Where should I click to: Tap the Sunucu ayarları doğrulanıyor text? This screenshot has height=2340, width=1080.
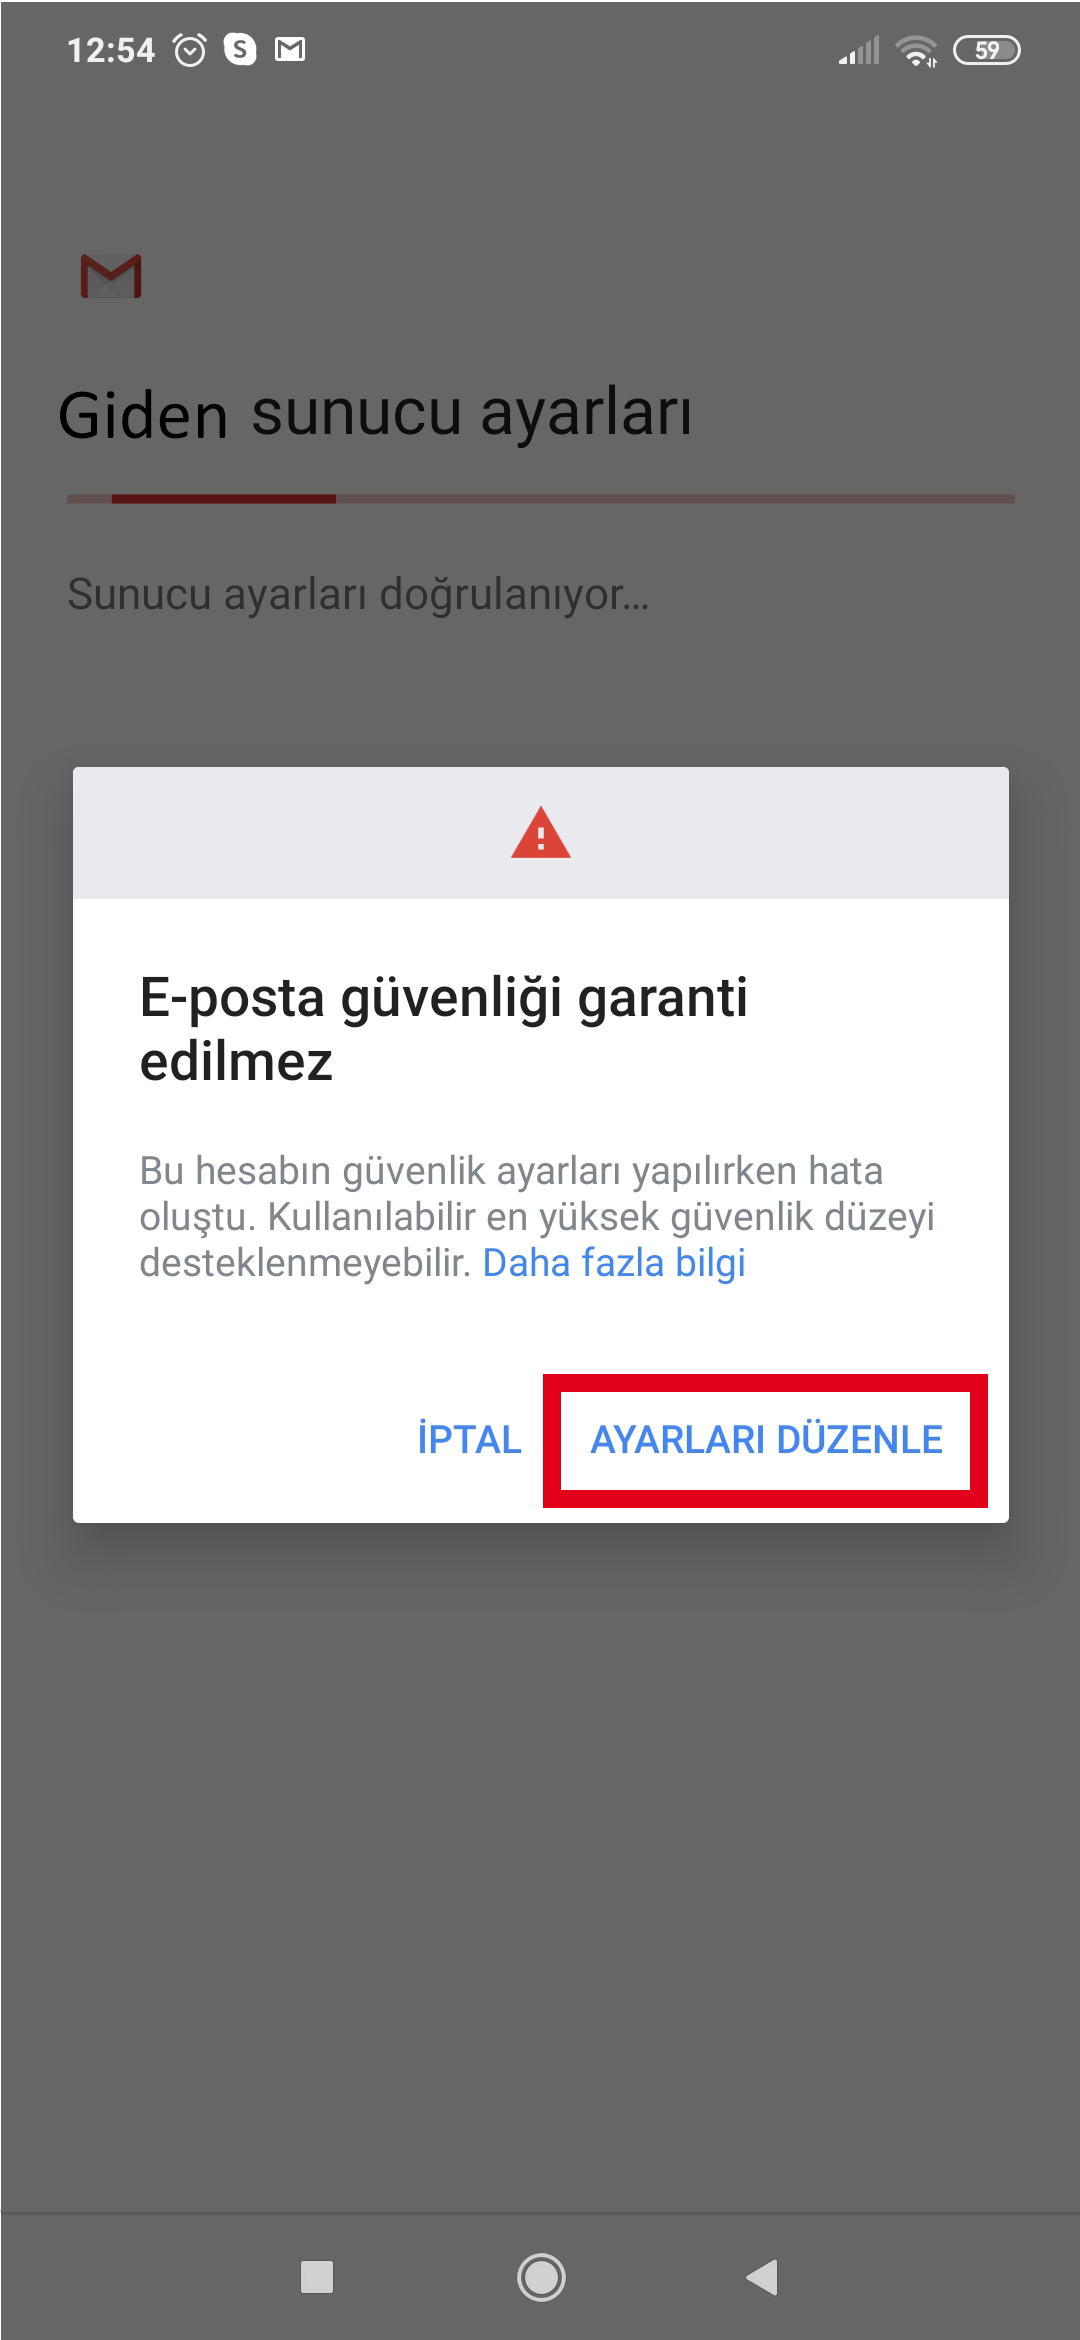click(x=358, y=594)
